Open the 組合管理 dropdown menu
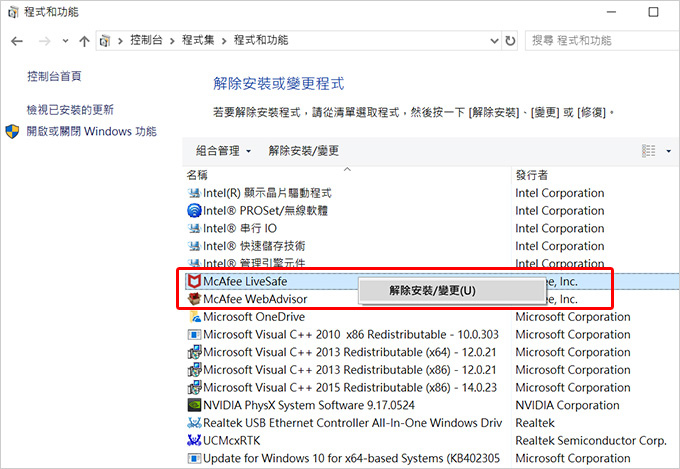This screenshot has width=680, height=469. (x=223, y=151)
